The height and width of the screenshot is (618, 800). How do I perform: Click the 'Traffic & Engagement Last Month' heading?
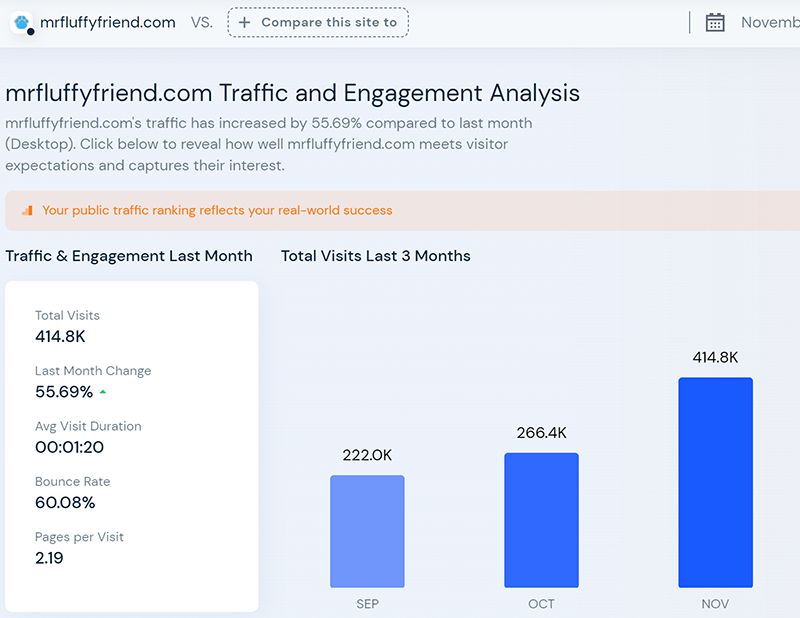tap(129, 256)
